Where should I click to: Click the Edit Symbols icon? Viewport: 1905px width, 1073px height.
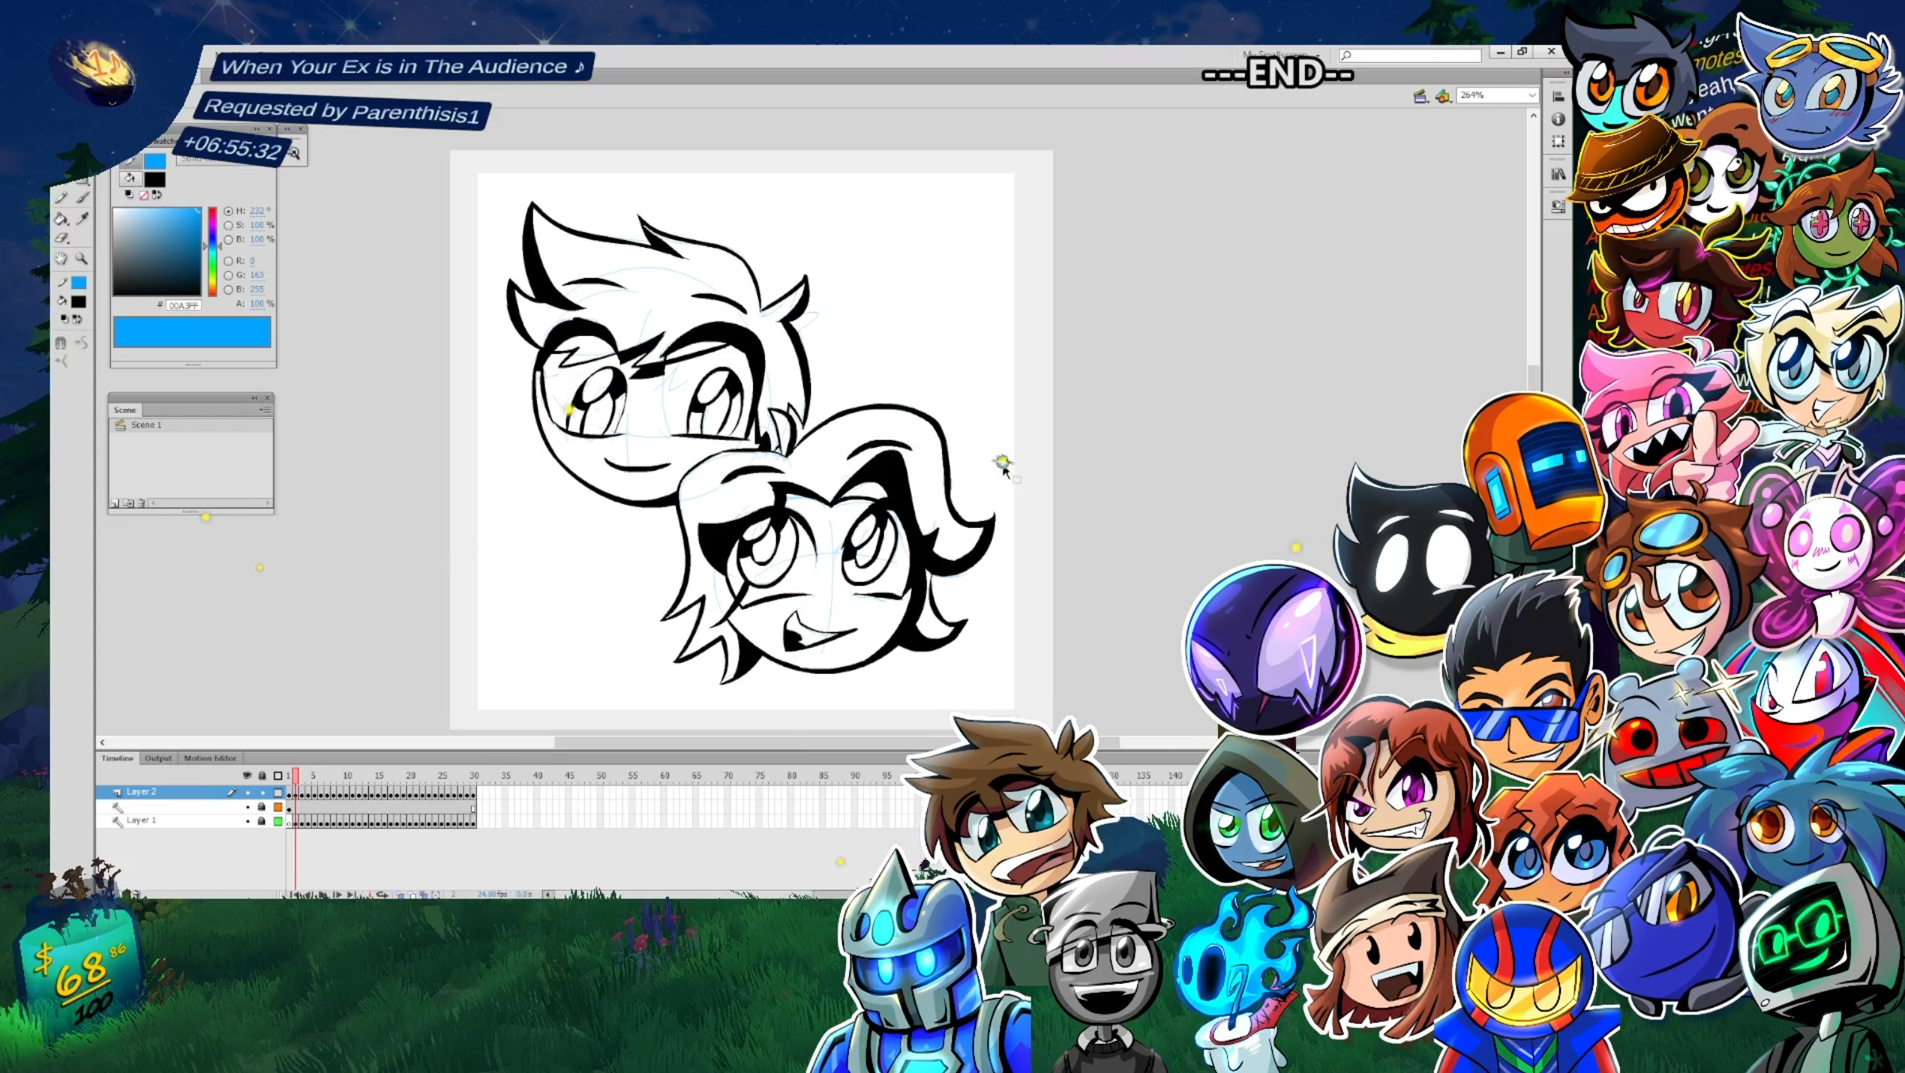coord(1442,96)
